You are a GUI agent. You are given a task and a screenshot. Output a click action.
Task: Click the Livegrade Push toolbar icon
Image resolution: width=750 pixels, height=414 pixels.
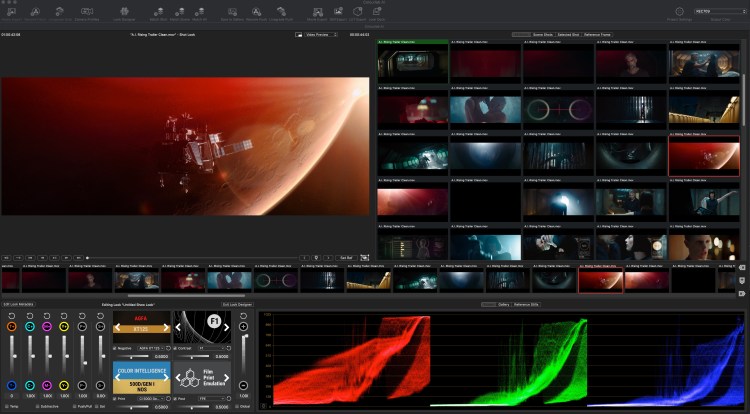281,11
